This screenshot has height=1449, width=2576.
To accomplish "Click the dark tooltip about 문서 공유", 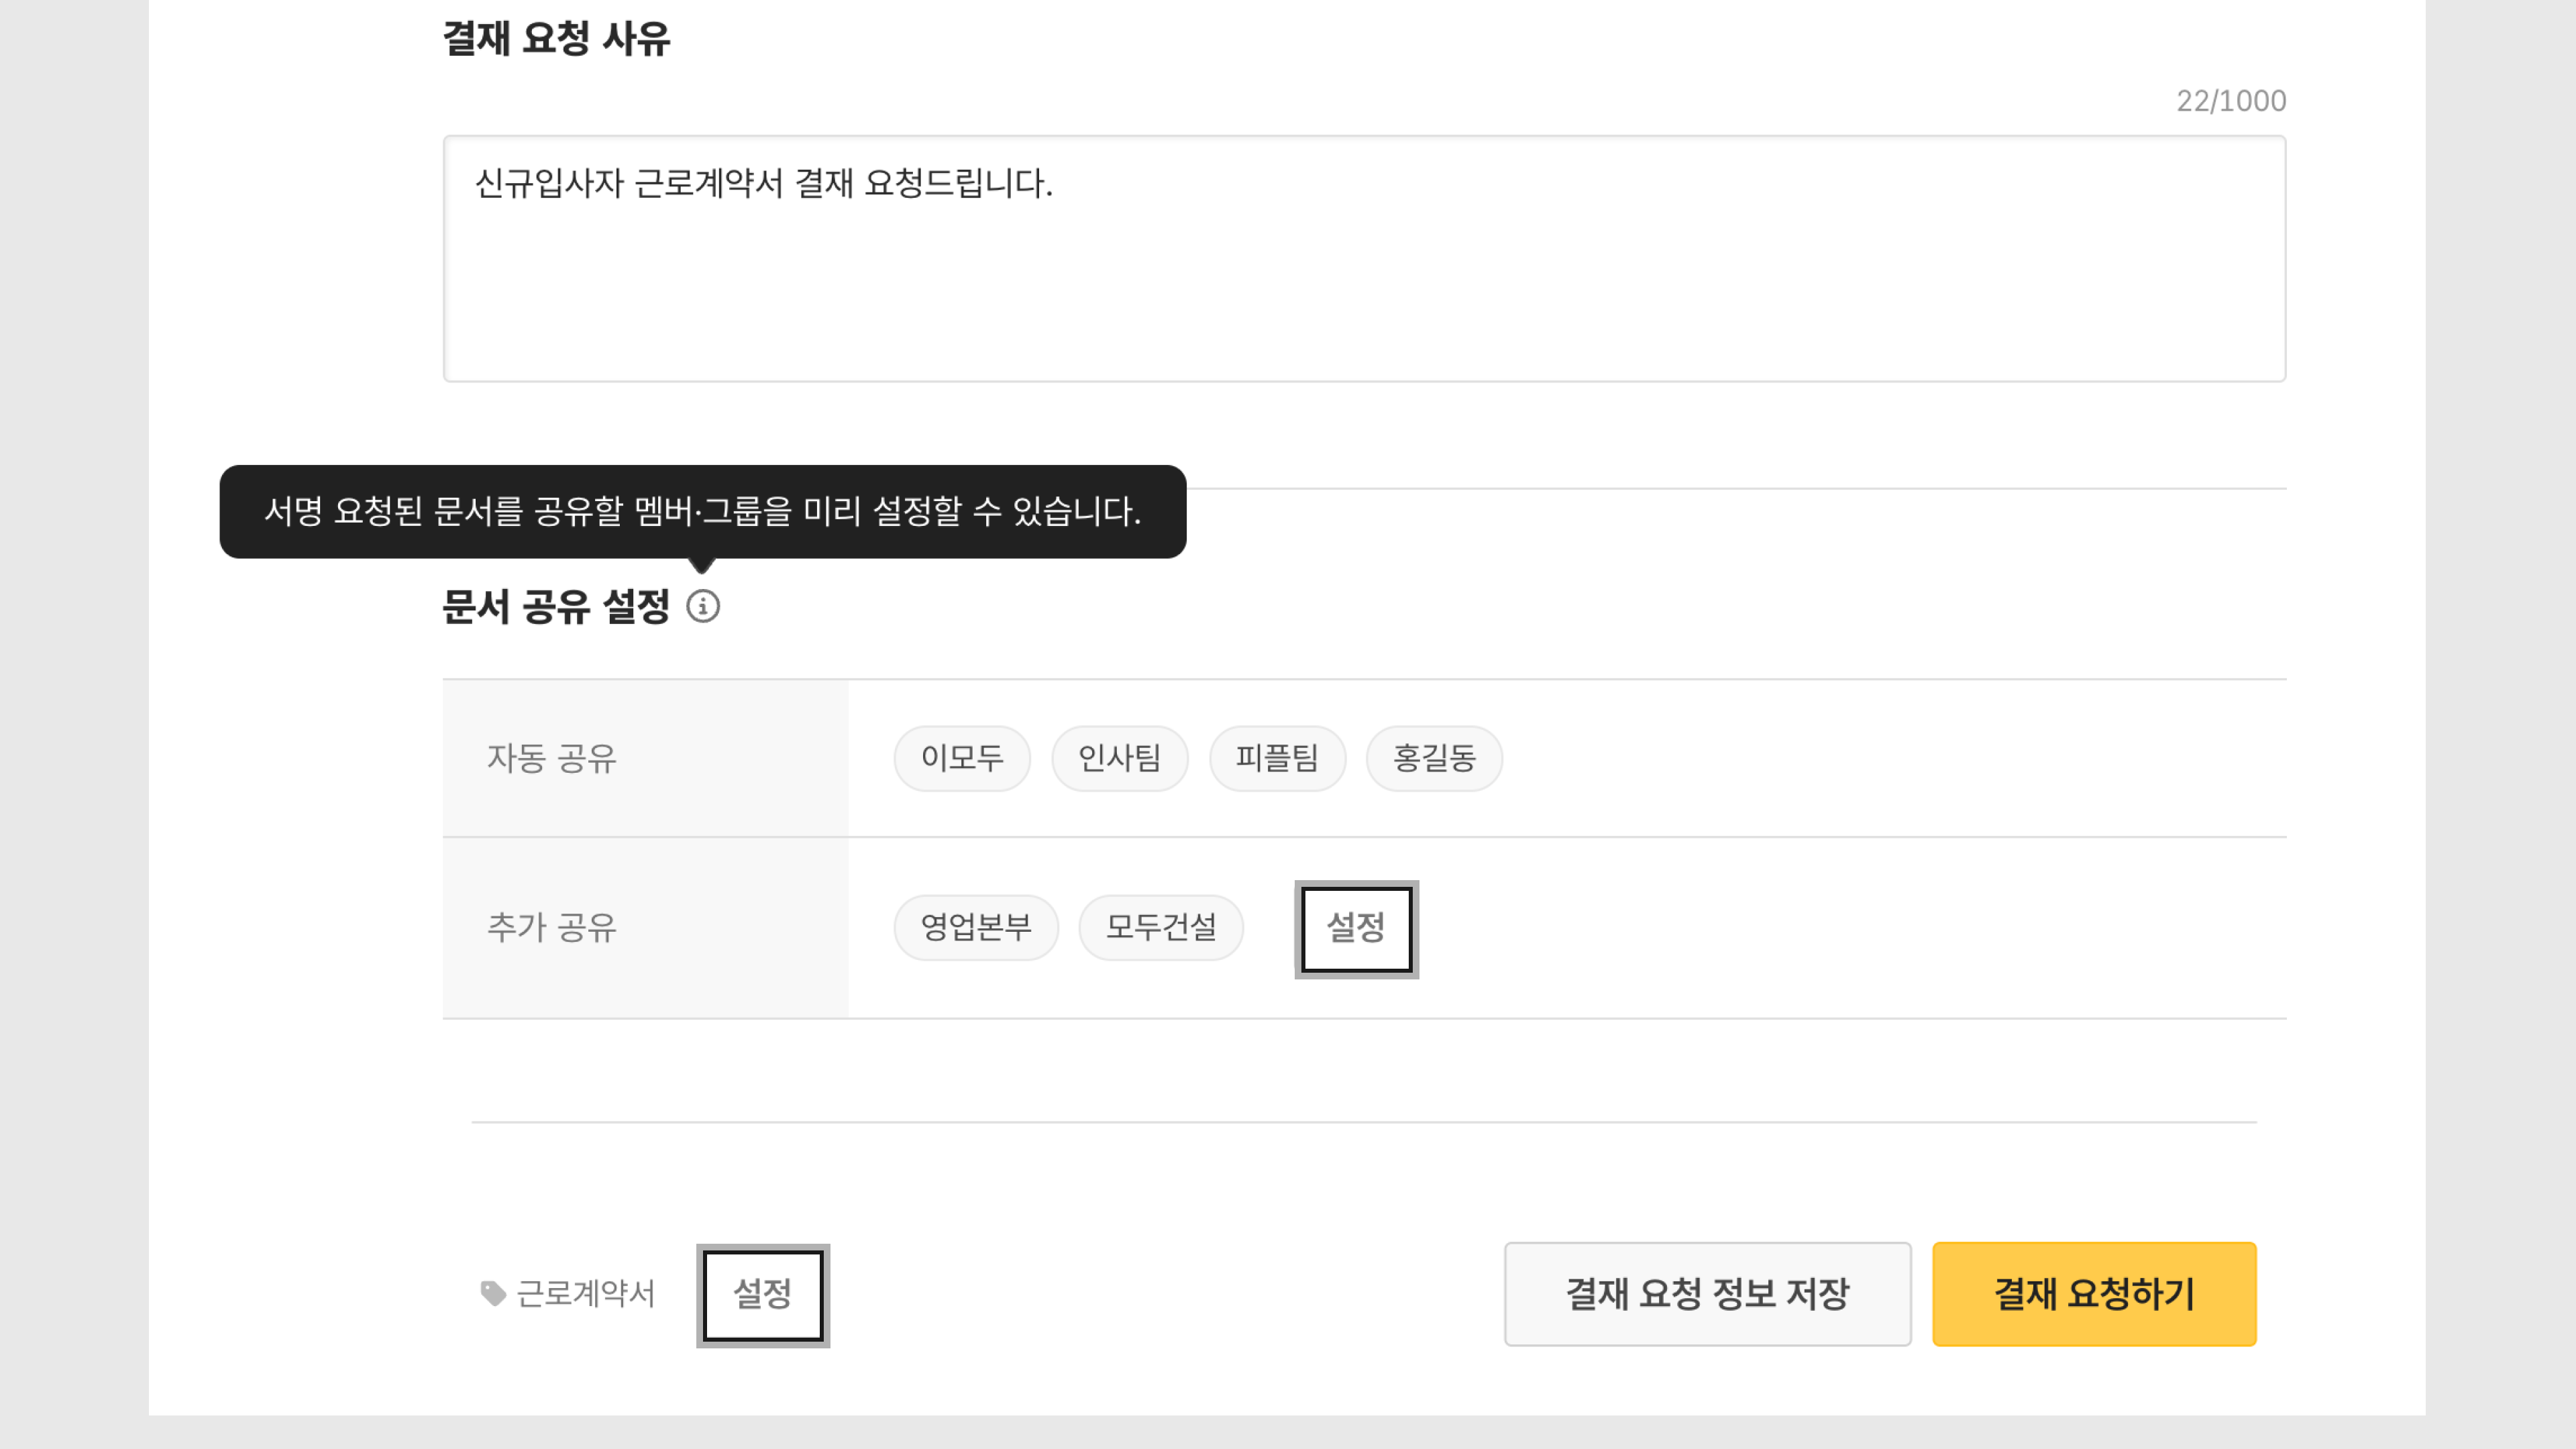I will coord(702,511).
